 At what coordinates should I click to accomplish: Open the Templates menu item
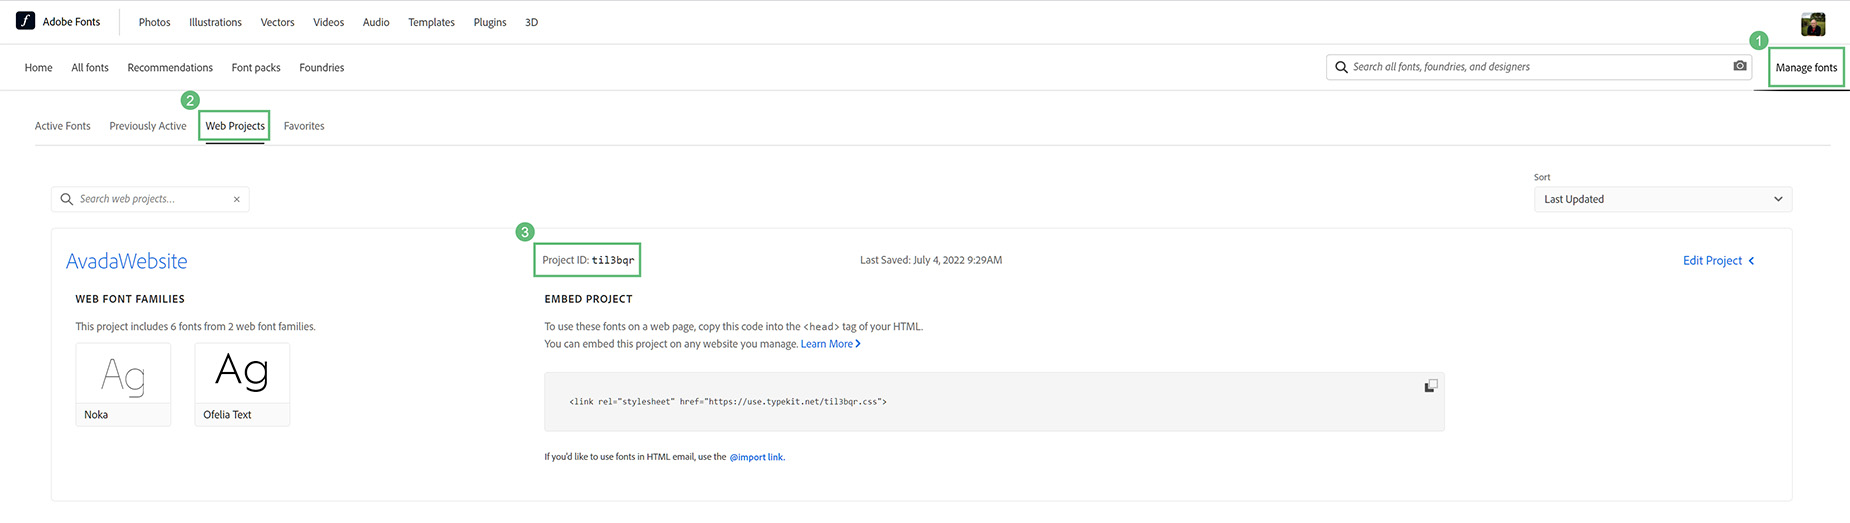pyautogui.click(x=431, y=22)
